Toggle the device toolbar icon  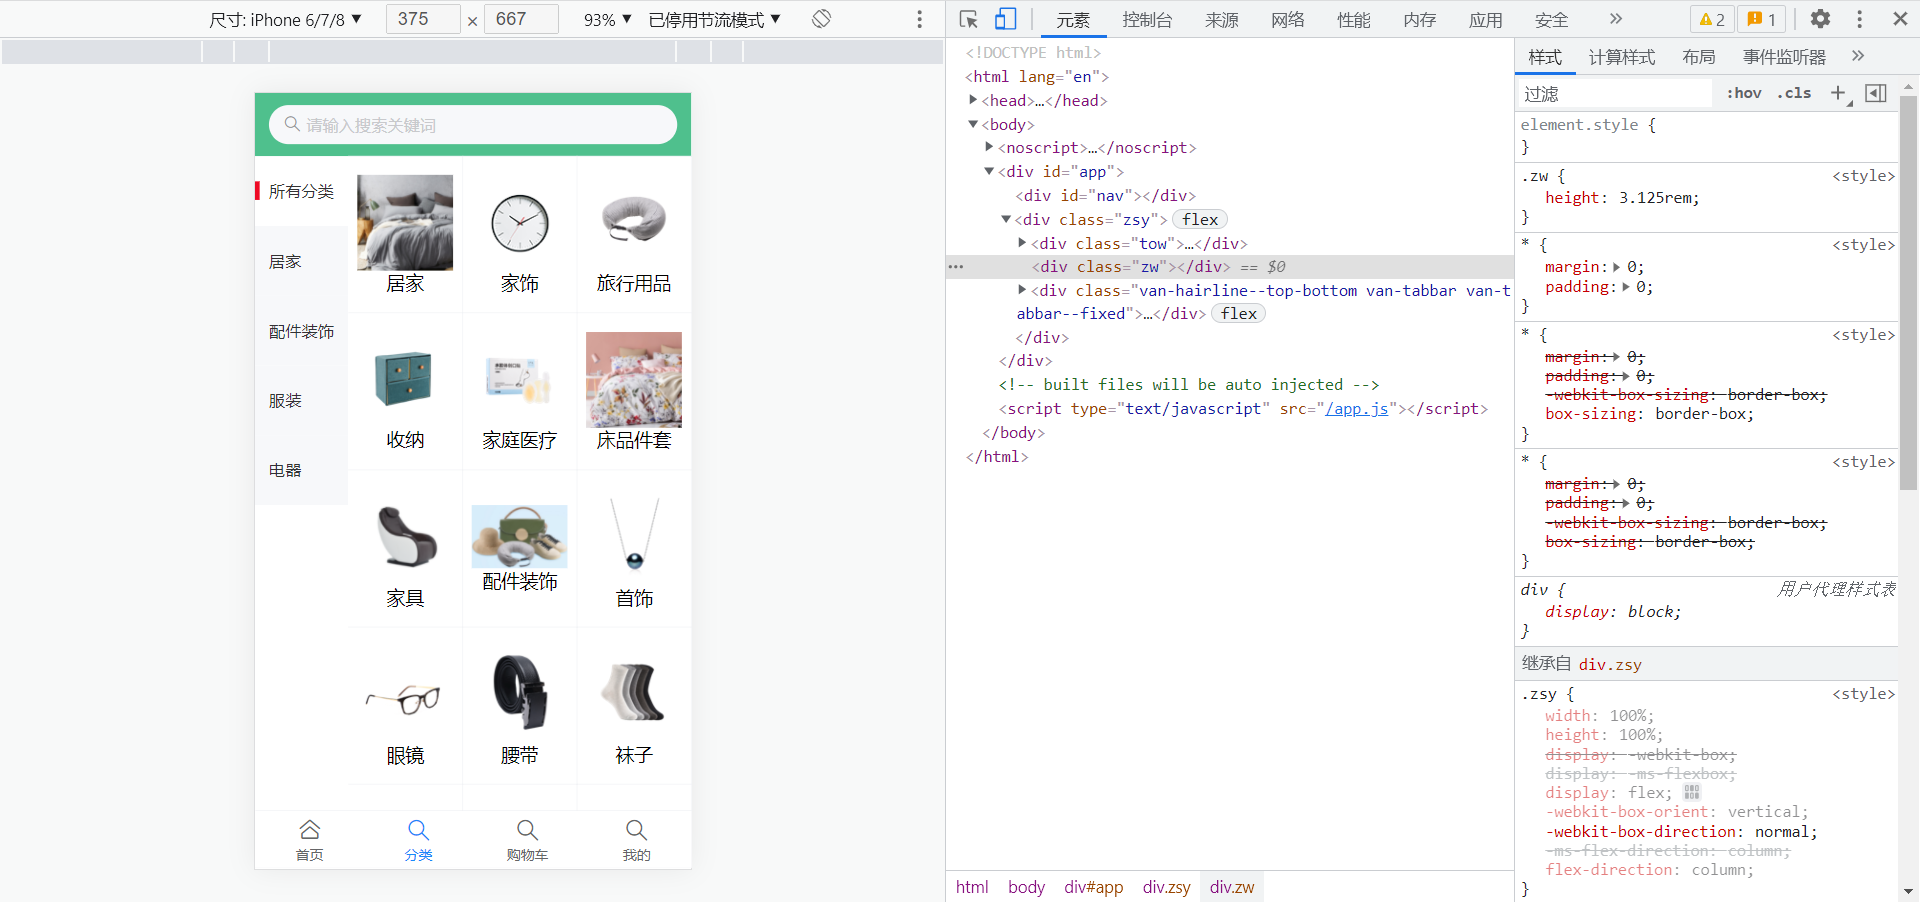pyautogui.click(x=1005, y=19)
